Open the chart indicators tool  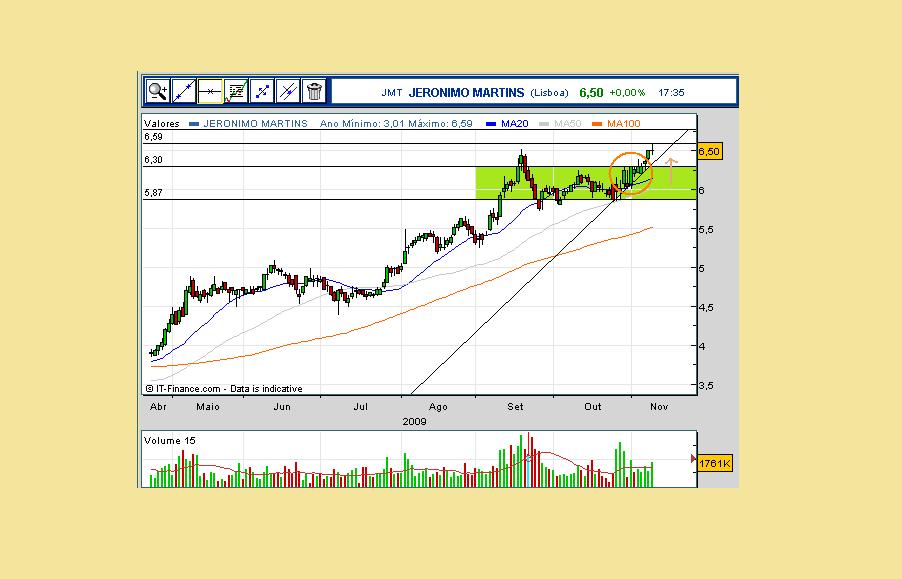click(236, 91)
